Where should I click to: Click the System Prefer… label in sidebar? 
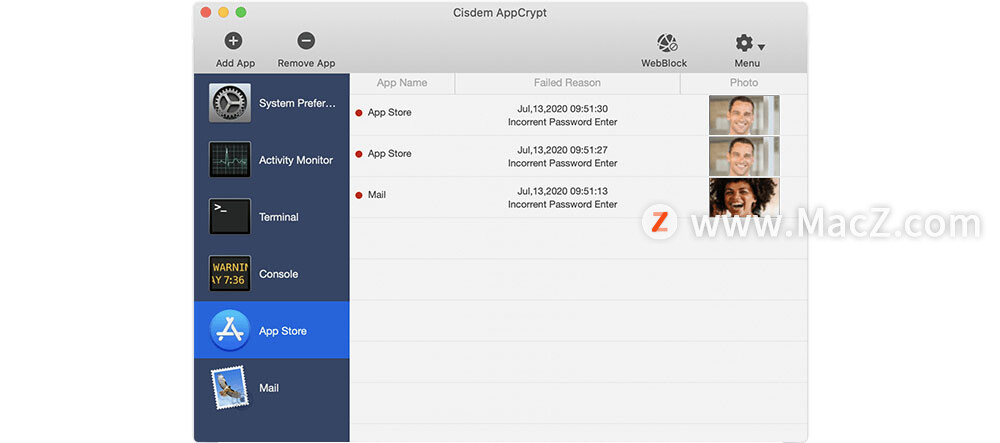pyautogui.click(x=297, y=103)
